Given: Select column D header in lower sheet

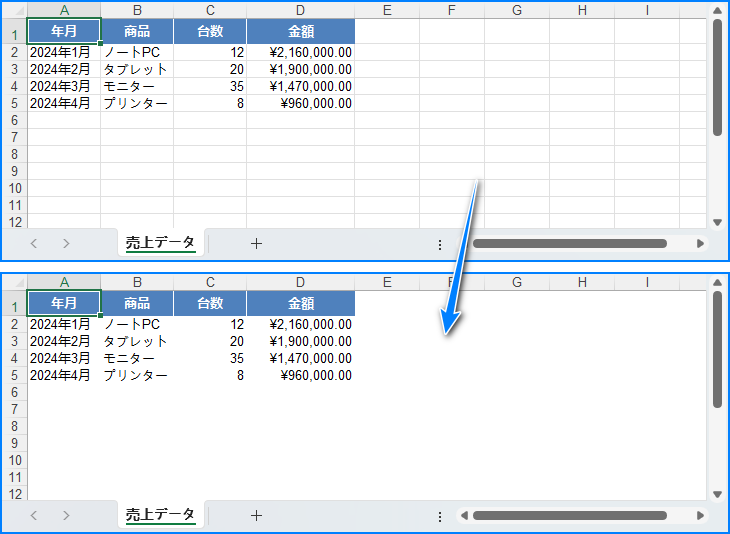Looking at the screenshot, I should [300, 282].
